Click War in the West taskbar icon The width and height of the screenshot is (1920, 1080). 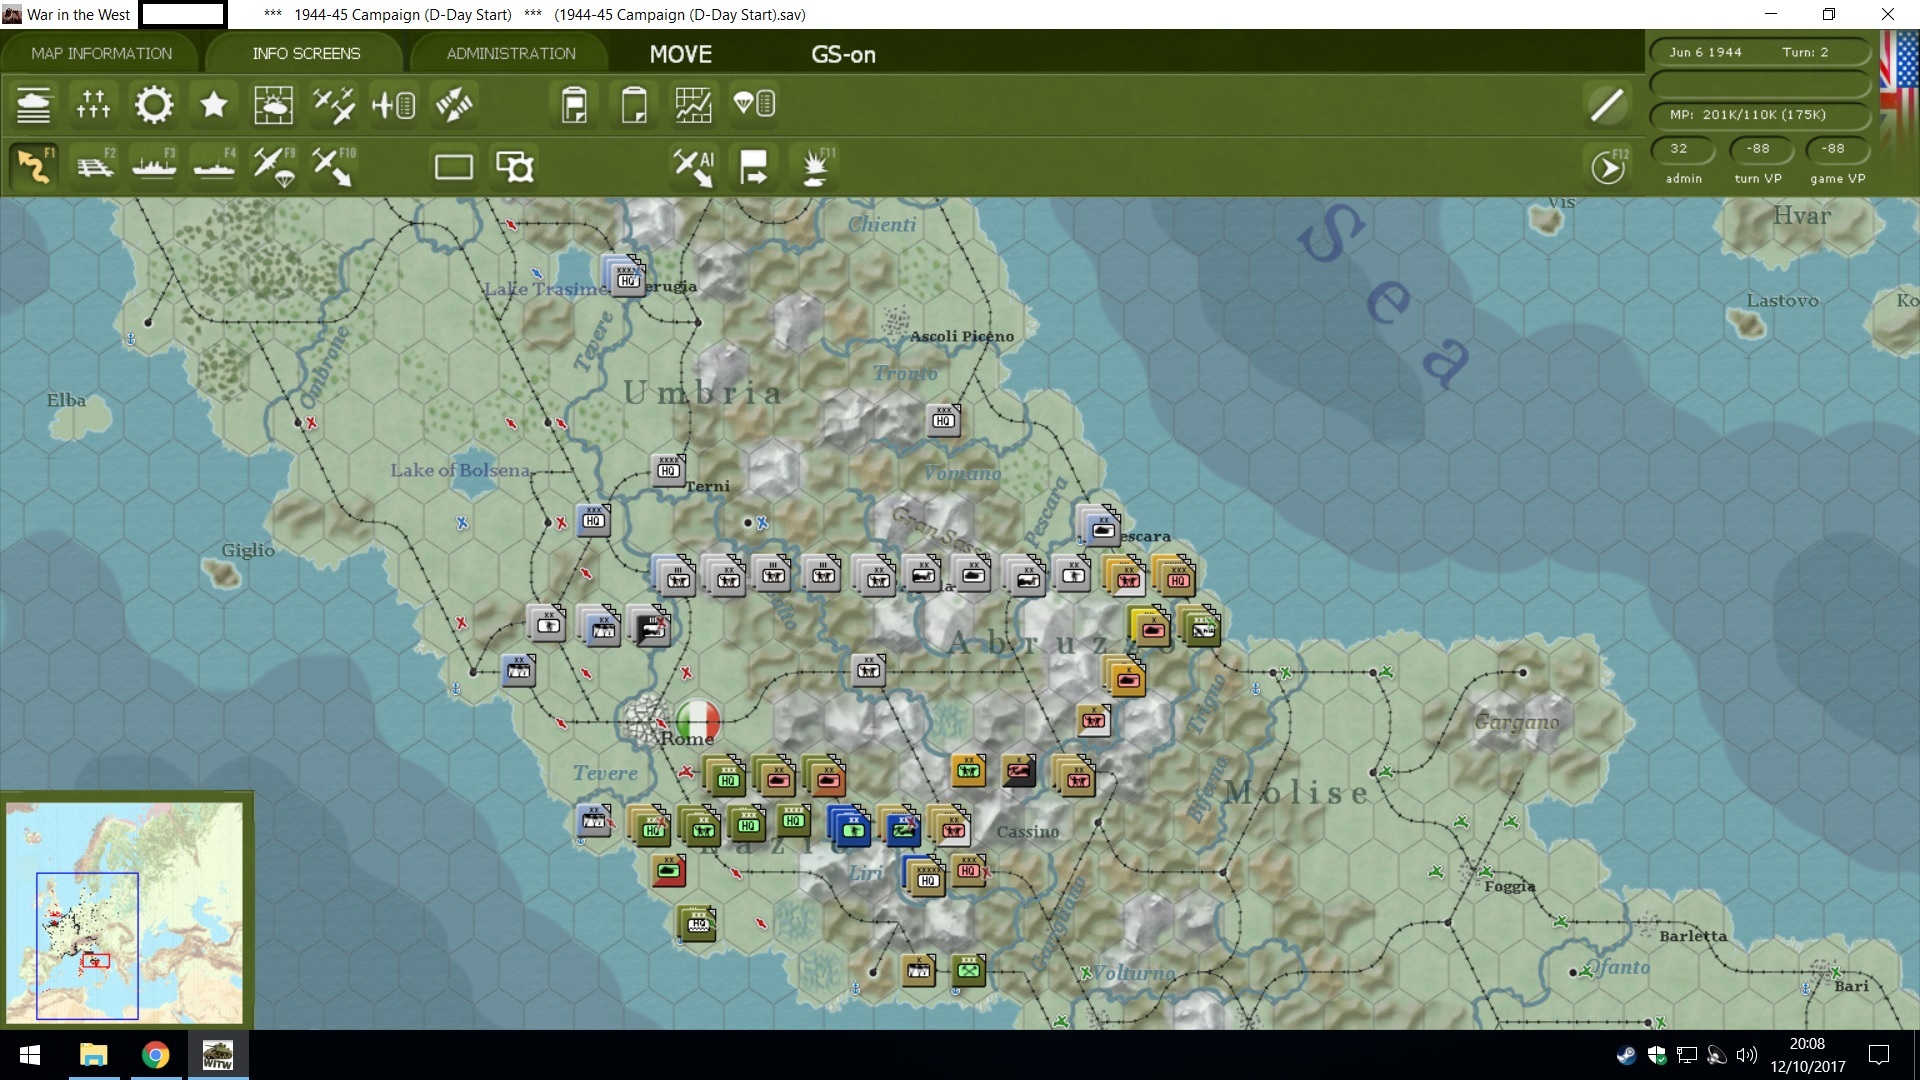click(217, 1055)
